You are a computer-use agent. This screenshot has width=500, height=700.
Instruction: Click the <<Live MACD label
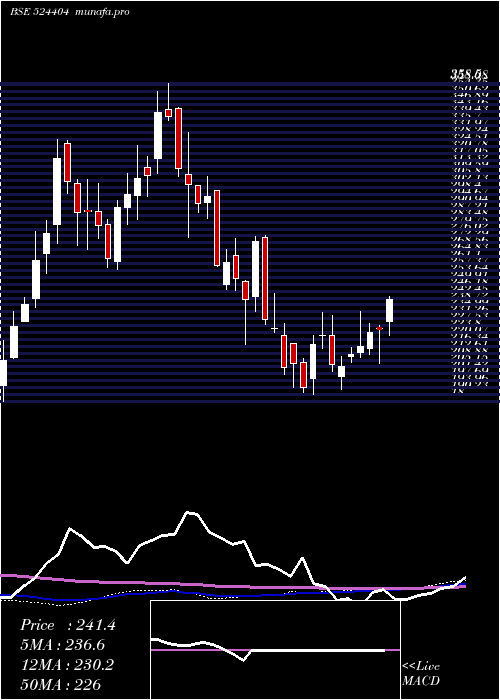point(421,674)
